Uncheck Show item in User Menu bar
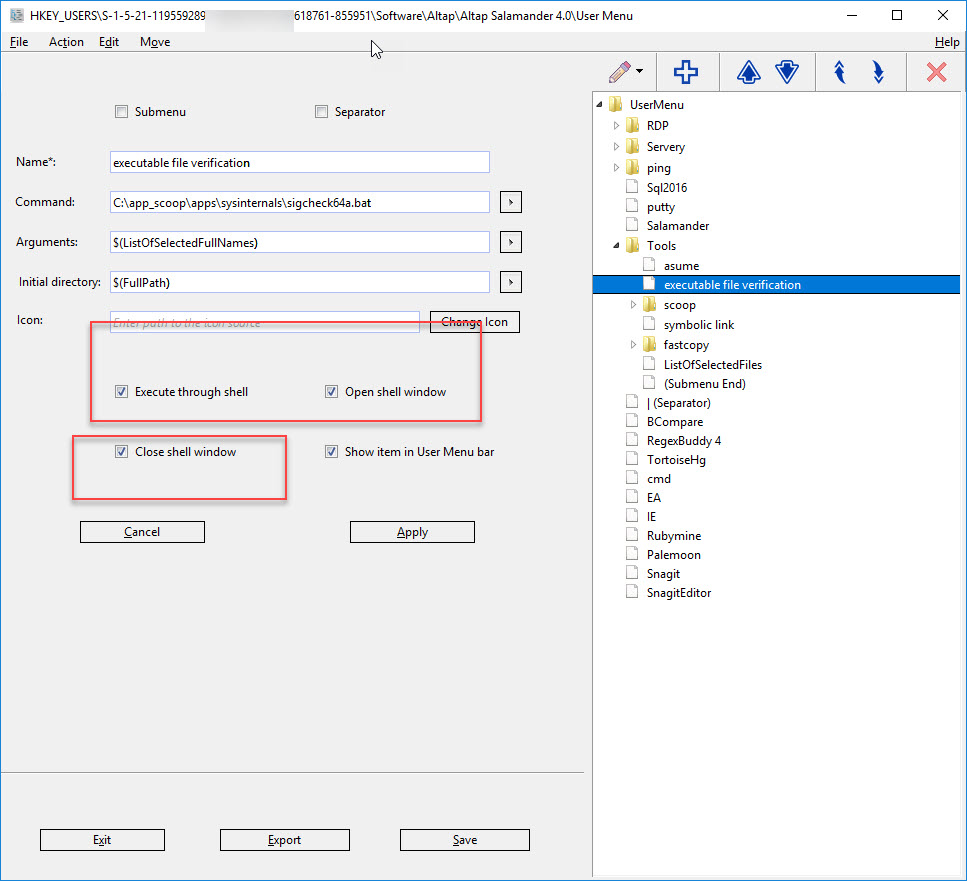The image size is (967, 881). 331,452
